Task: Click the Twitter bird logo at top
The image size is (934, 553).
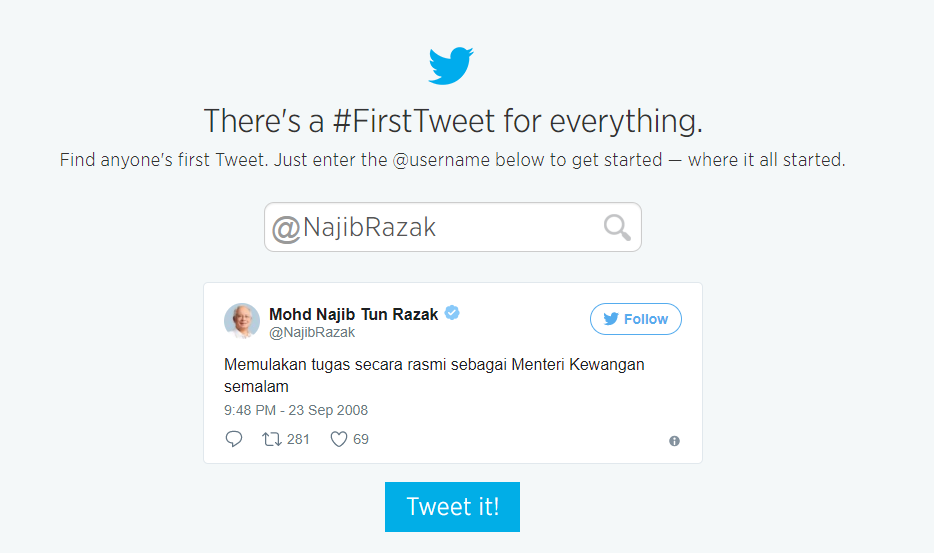Action: (451, 65)
